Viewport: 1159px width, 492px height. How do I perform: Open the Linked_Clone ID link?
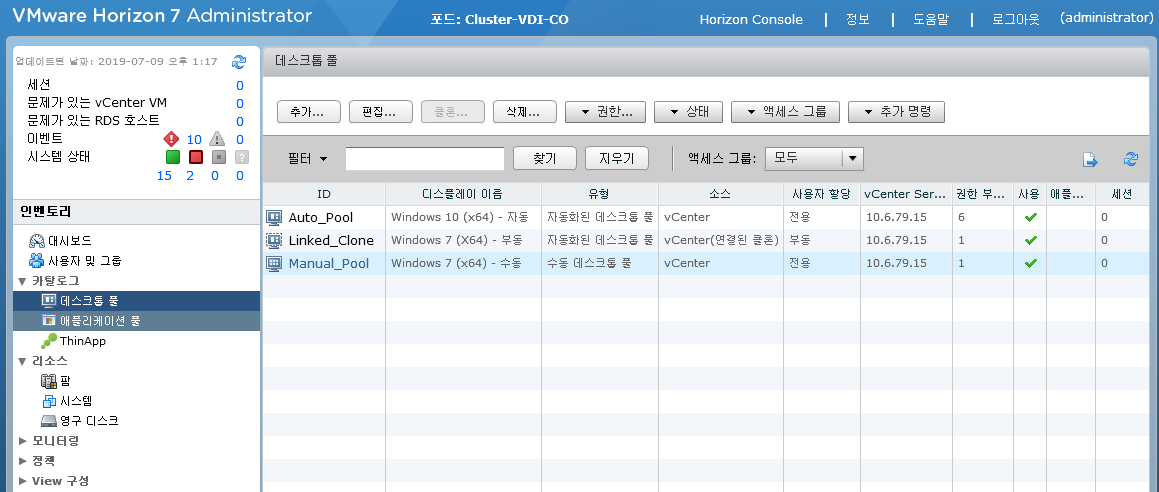coord(331,240)
